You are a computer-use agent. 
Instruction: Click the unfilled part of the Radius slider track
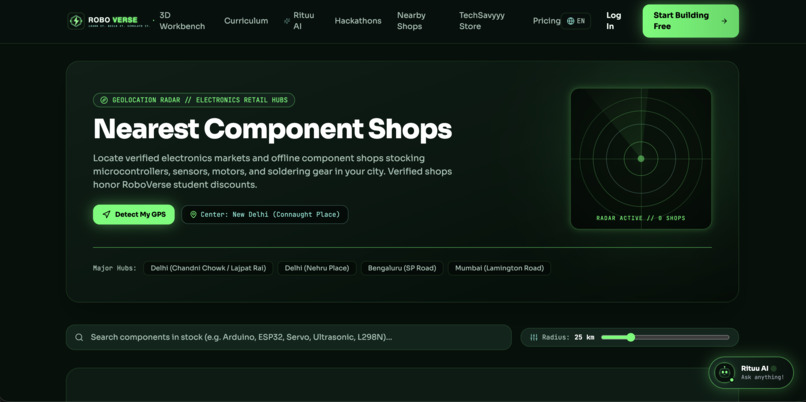[x=682, y=338]
